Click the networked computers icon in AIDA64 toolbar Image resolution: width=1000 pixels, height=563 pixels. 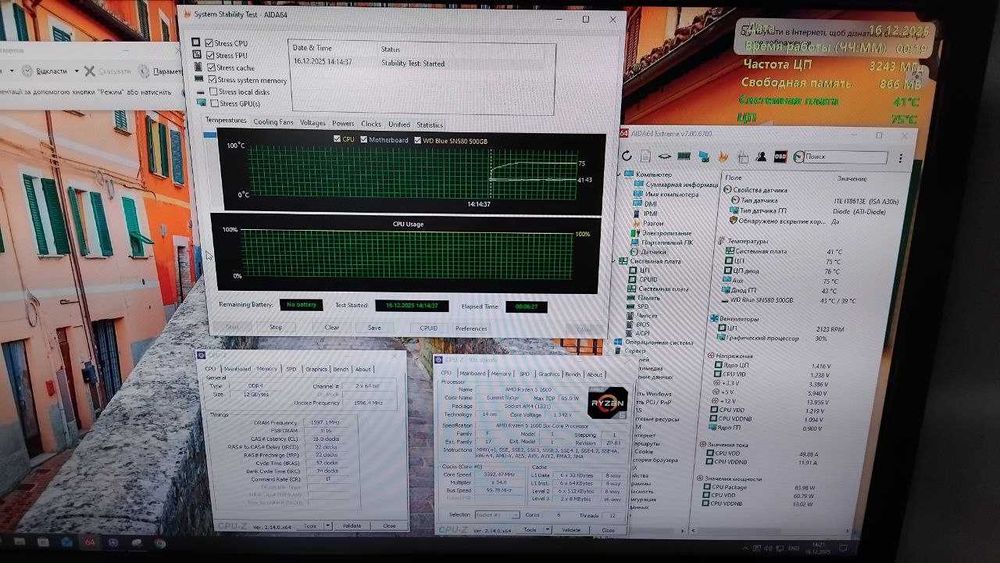(704, 156)
